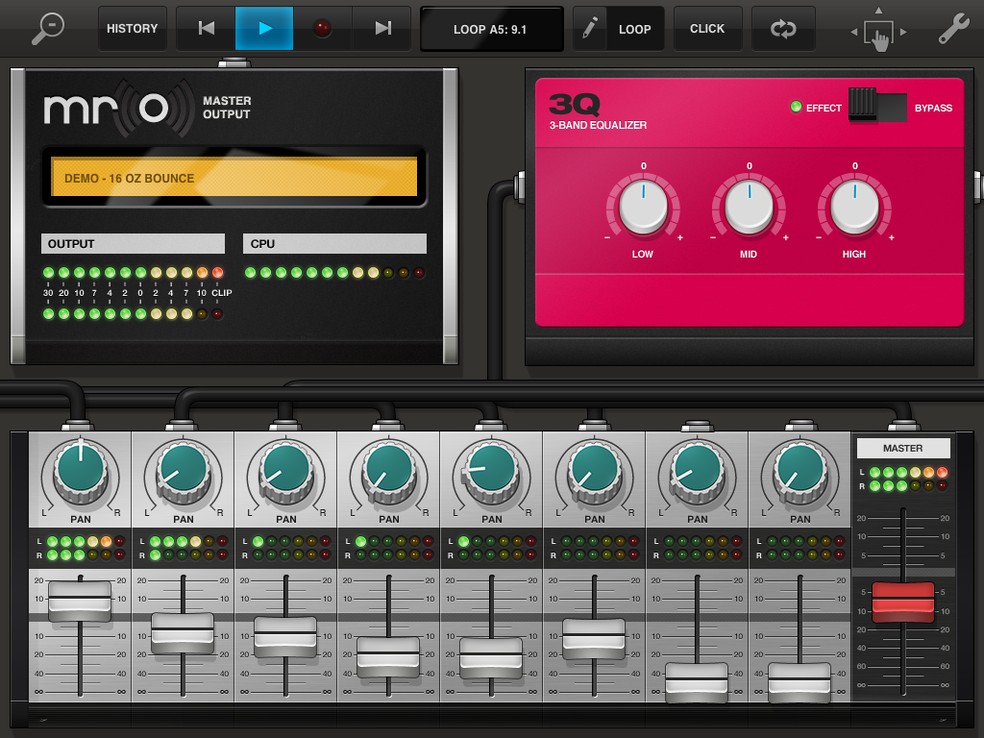The height and width of the screenshot is (738, 984).
Task: Click the MID band equalizer knob
Action: pyautogui.click(x=749, y=206)
